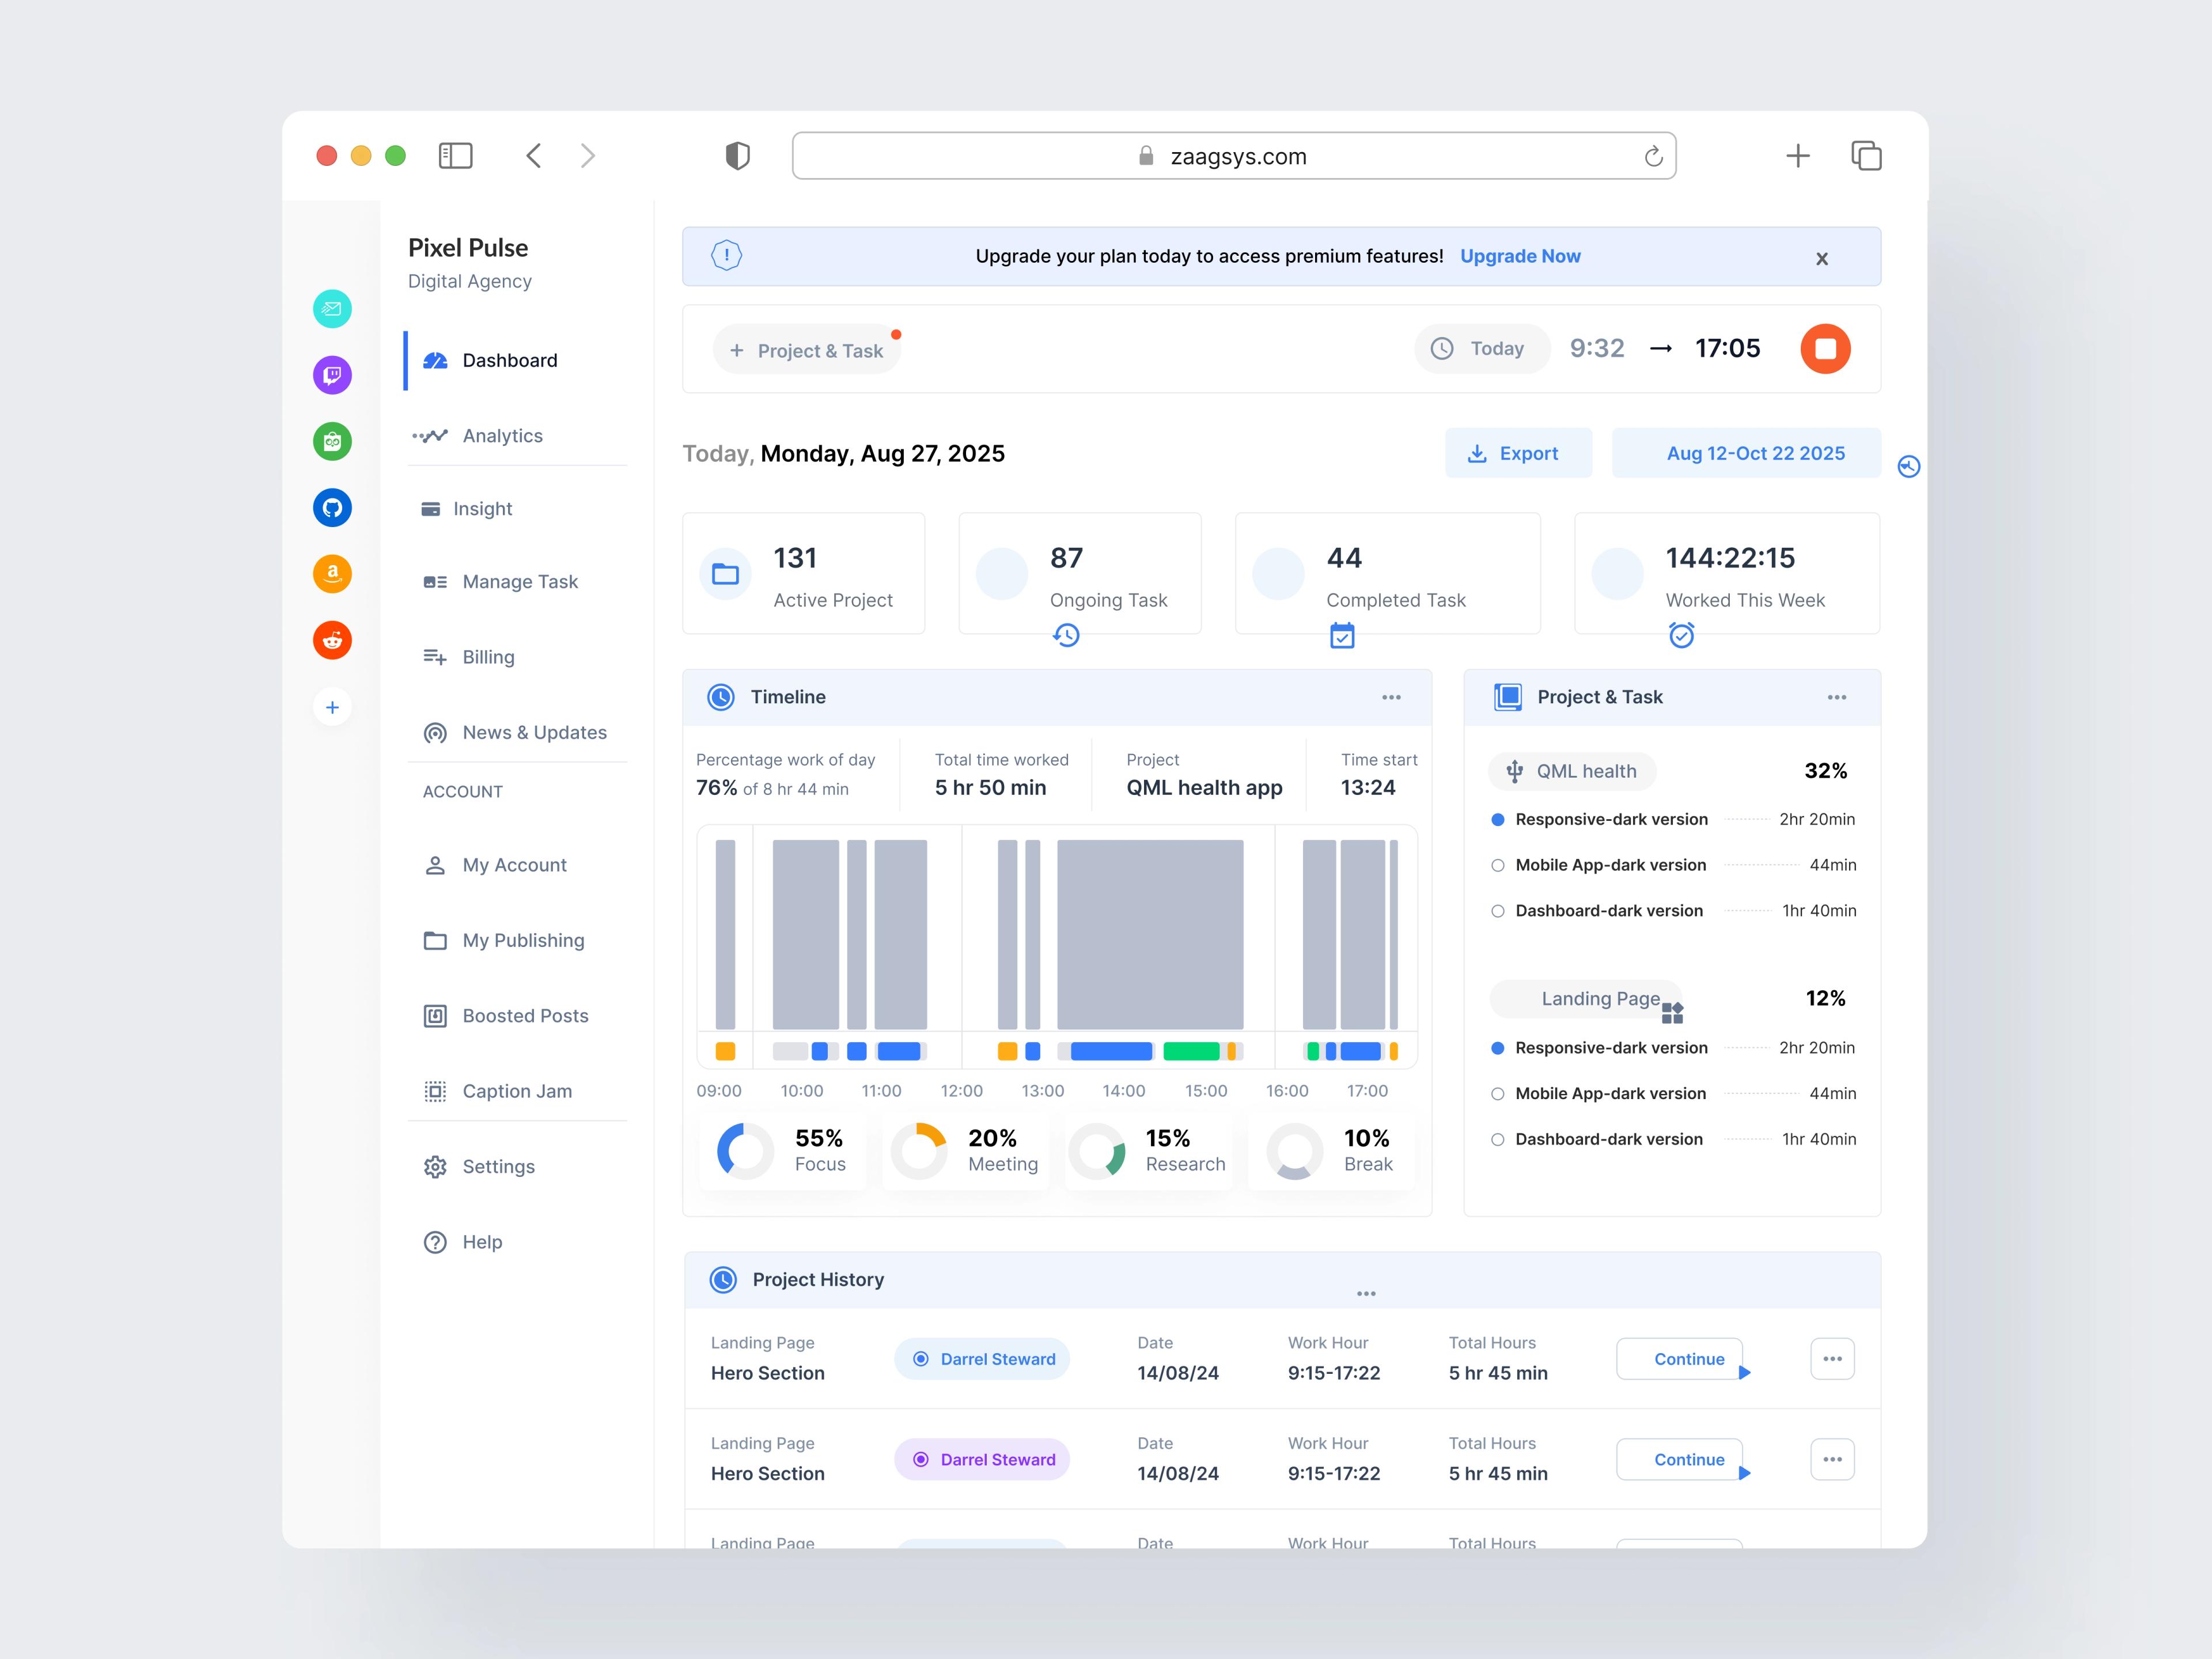Open the Amazon workspace icon

pos(332,574)
